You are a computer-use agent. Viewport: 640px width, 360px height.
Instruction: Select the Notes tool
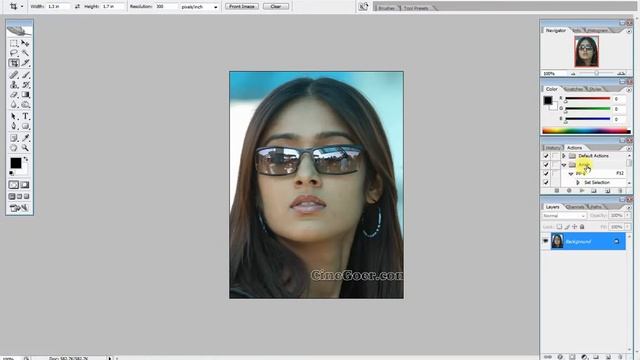click(x=14, y=138)
